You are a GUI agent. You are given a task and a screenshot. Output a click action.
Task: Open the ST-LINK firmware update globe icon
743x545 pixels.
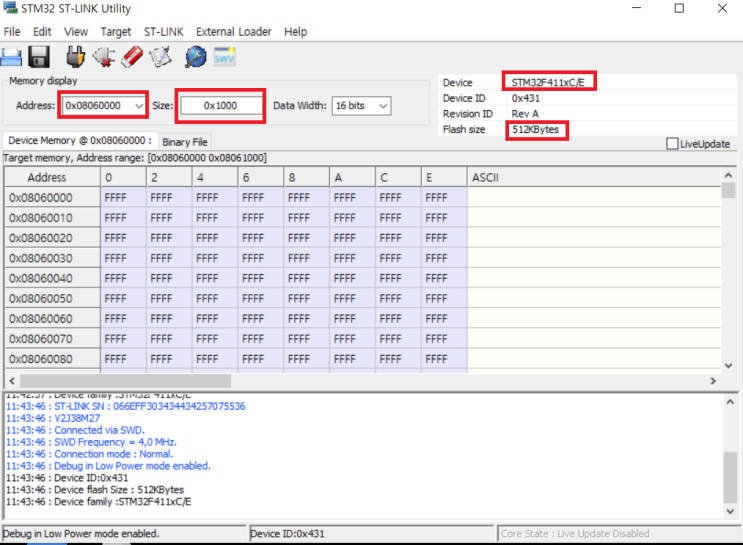pos(195,57)
